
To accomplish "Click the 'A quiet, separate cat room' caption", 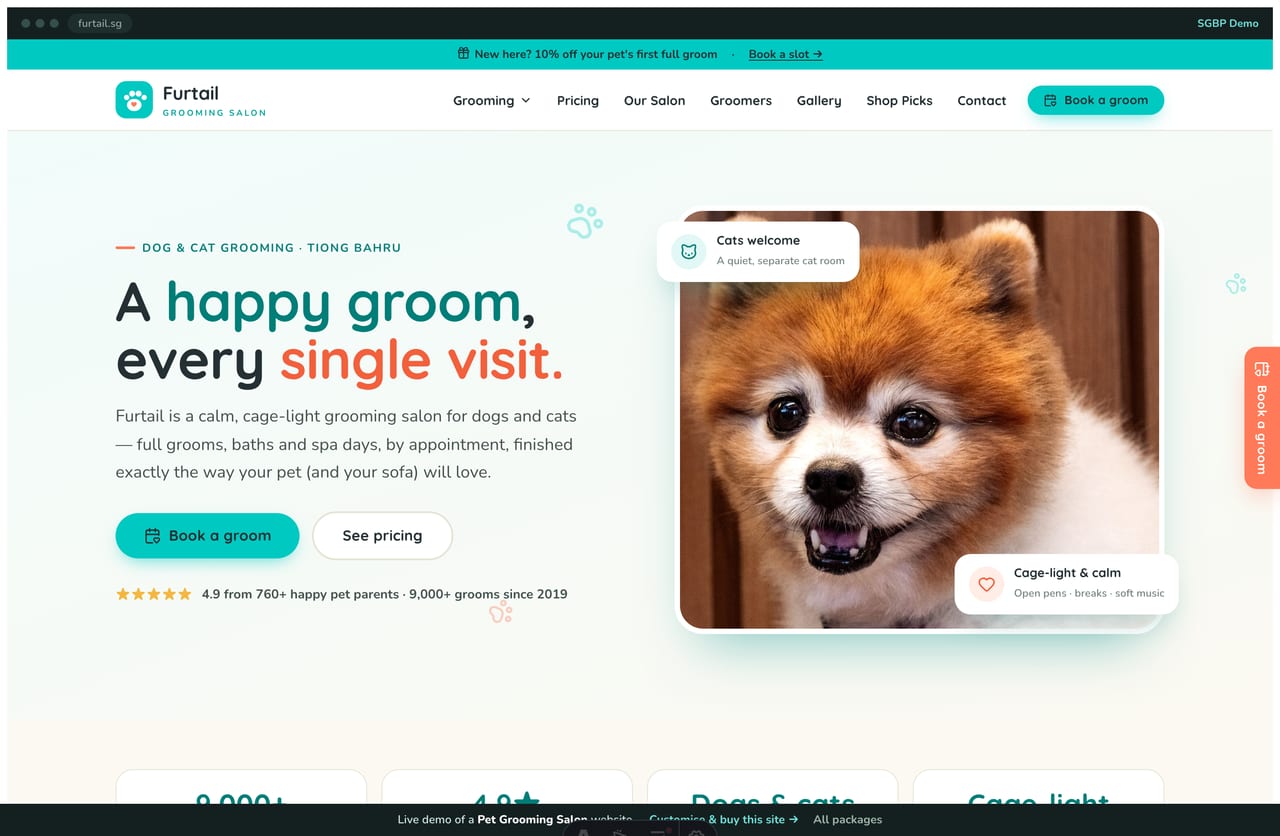I will 780,261.
